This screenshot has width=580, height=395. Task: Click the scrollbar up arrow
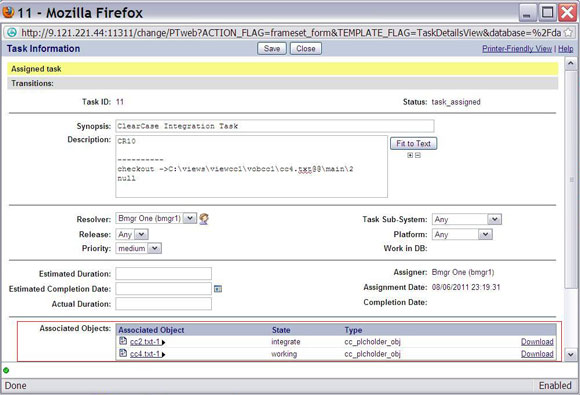tap(570, 63)
